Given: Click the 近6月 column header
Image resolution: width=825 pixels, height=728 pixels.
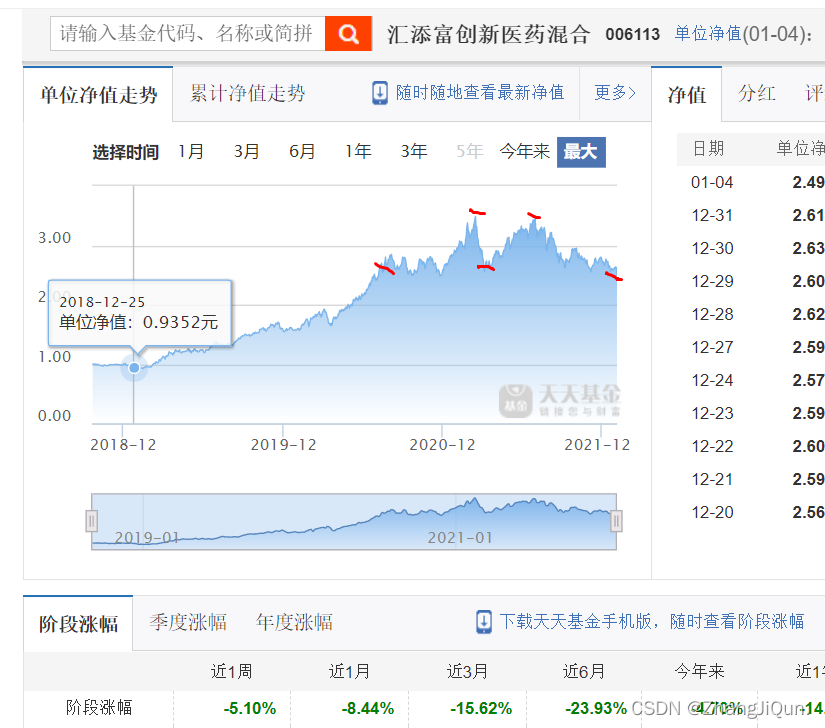Looking at the screenshot, I should click(x=584, y=672).
